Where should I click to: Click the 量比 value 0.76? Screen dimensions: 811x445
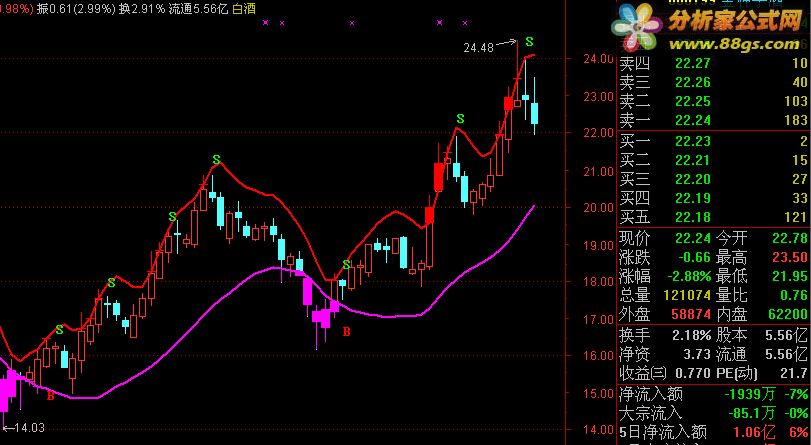tap(794, 295)
